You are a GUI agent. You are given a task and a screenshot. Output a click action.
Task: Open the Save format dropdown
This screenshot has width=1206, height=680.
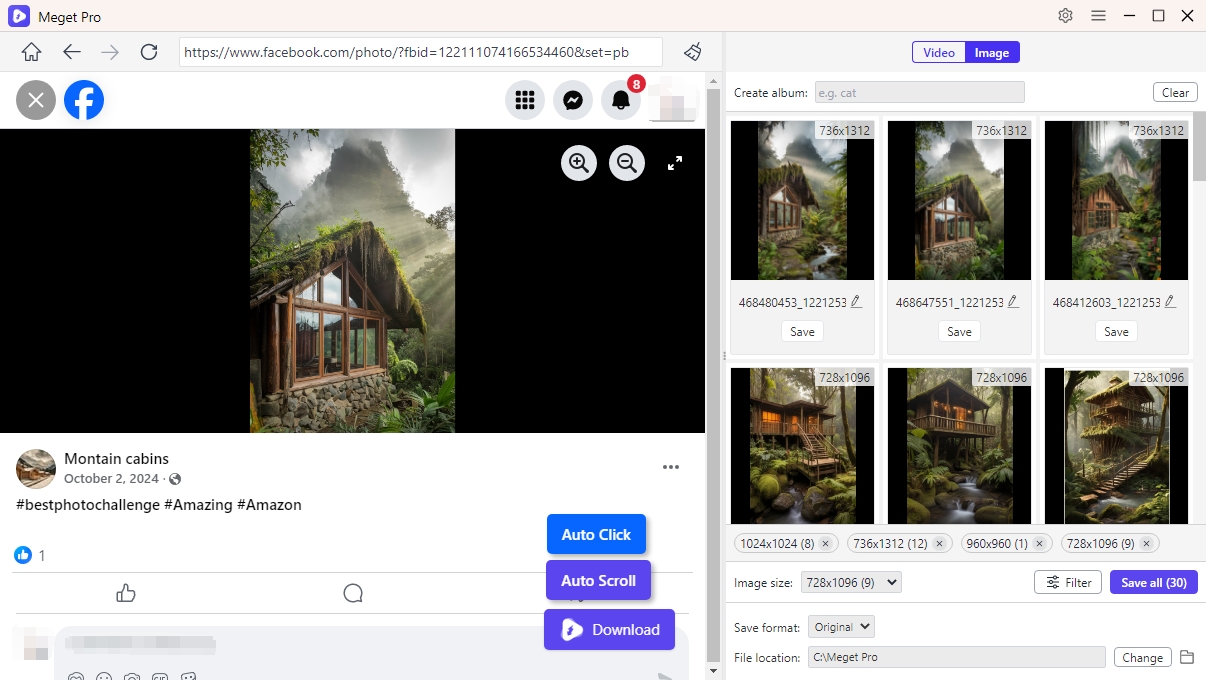pyautogui.click(x=841, y=627)
